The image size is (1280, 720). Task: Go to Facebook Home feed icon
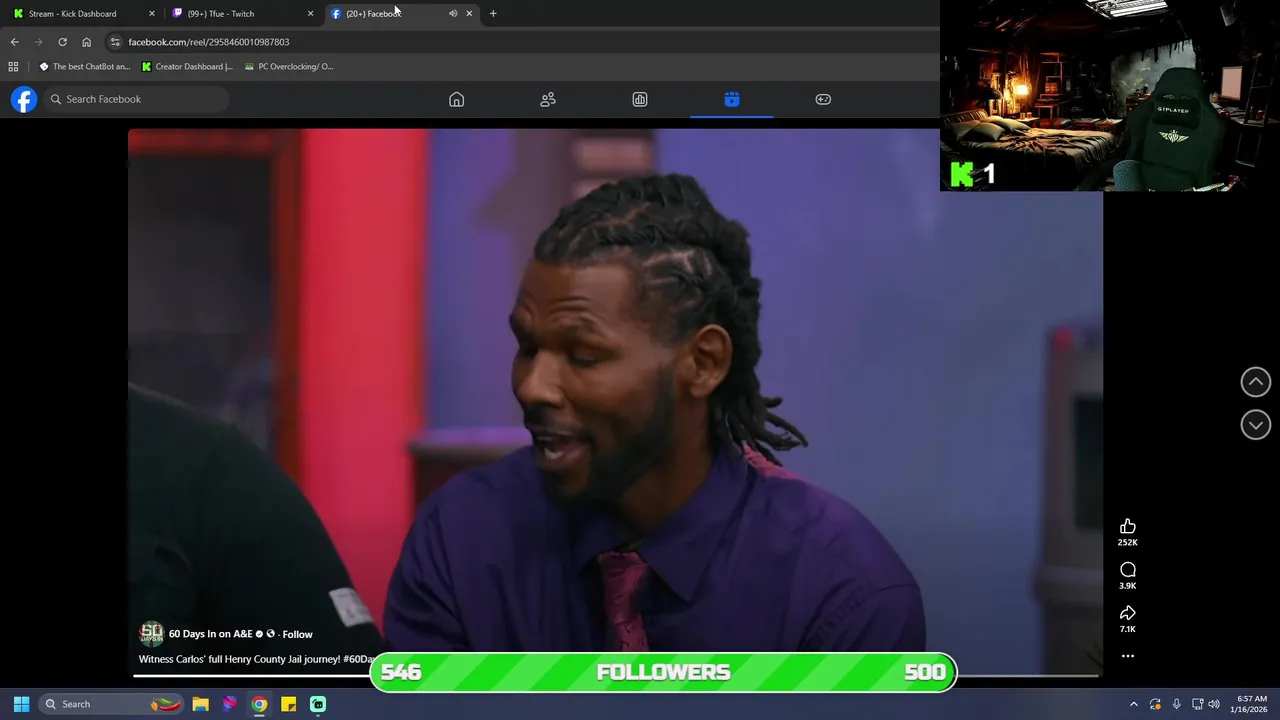(456, 99)
